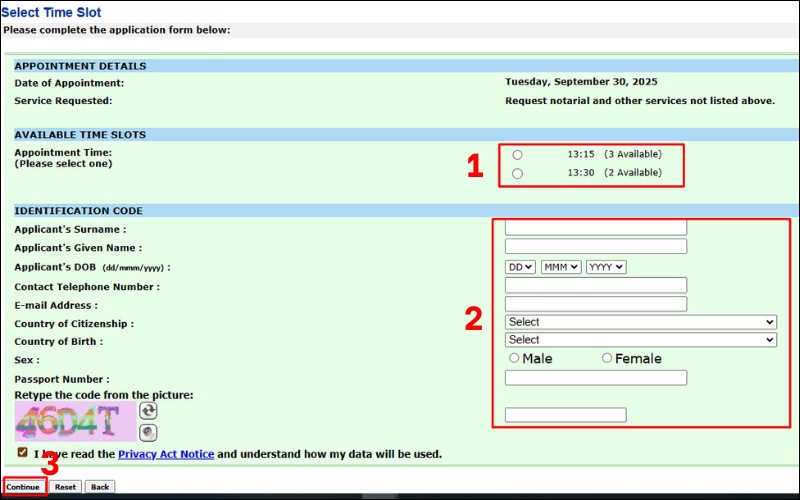Pick the Female radio option
The width and height of the screenshot is (800, 500).
607,358
